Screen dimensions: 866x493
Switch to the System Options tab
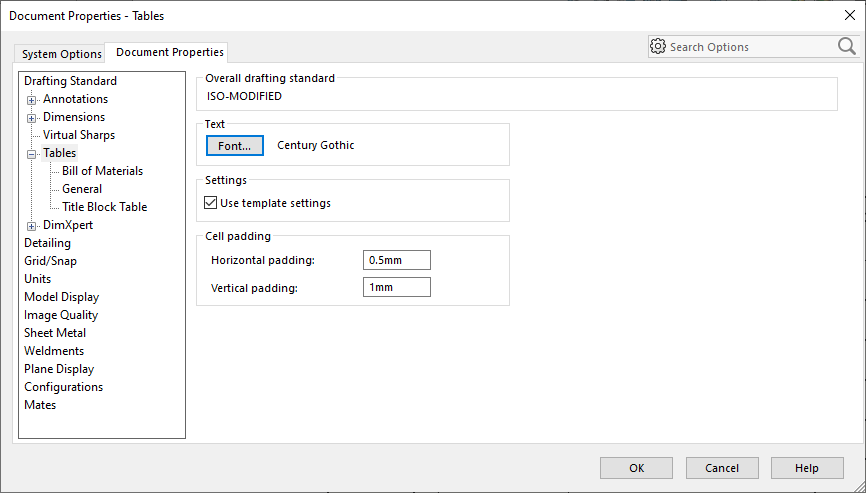[x=62, y=54]
